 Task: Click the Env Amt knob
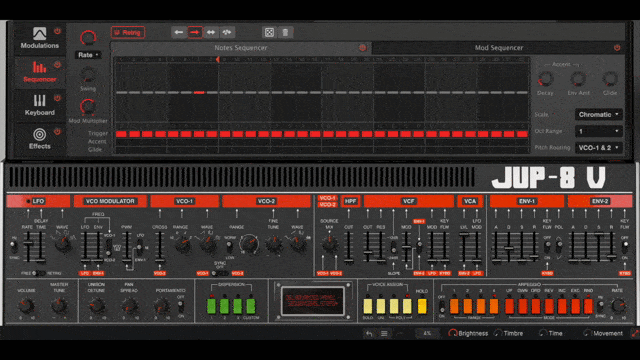tap(578, 79)
